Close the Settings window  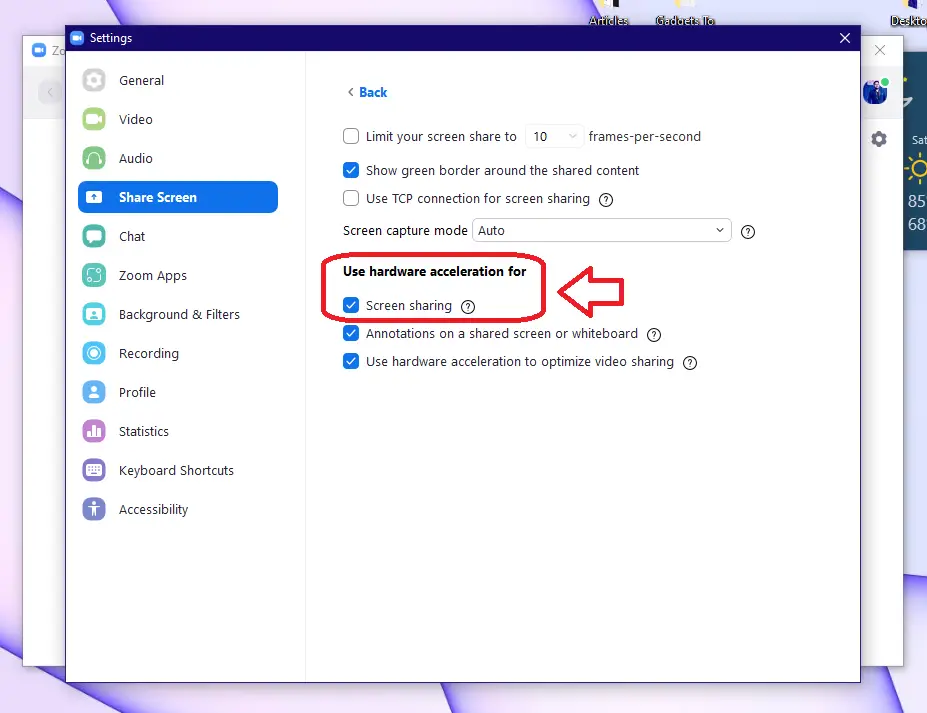click(845, 38)
